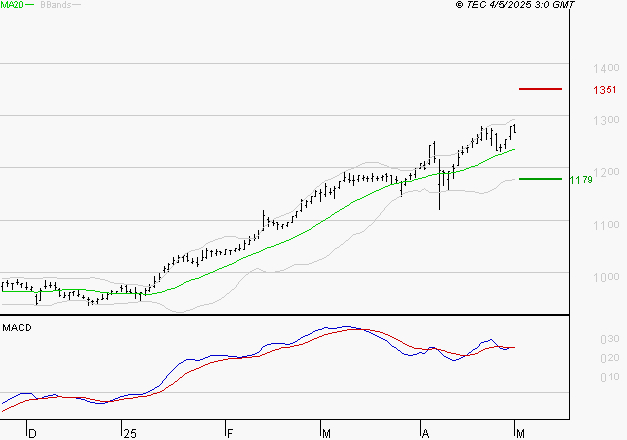This screenshot has height=440, width=627.
Task: Click the green support level line
Action: 540,179
